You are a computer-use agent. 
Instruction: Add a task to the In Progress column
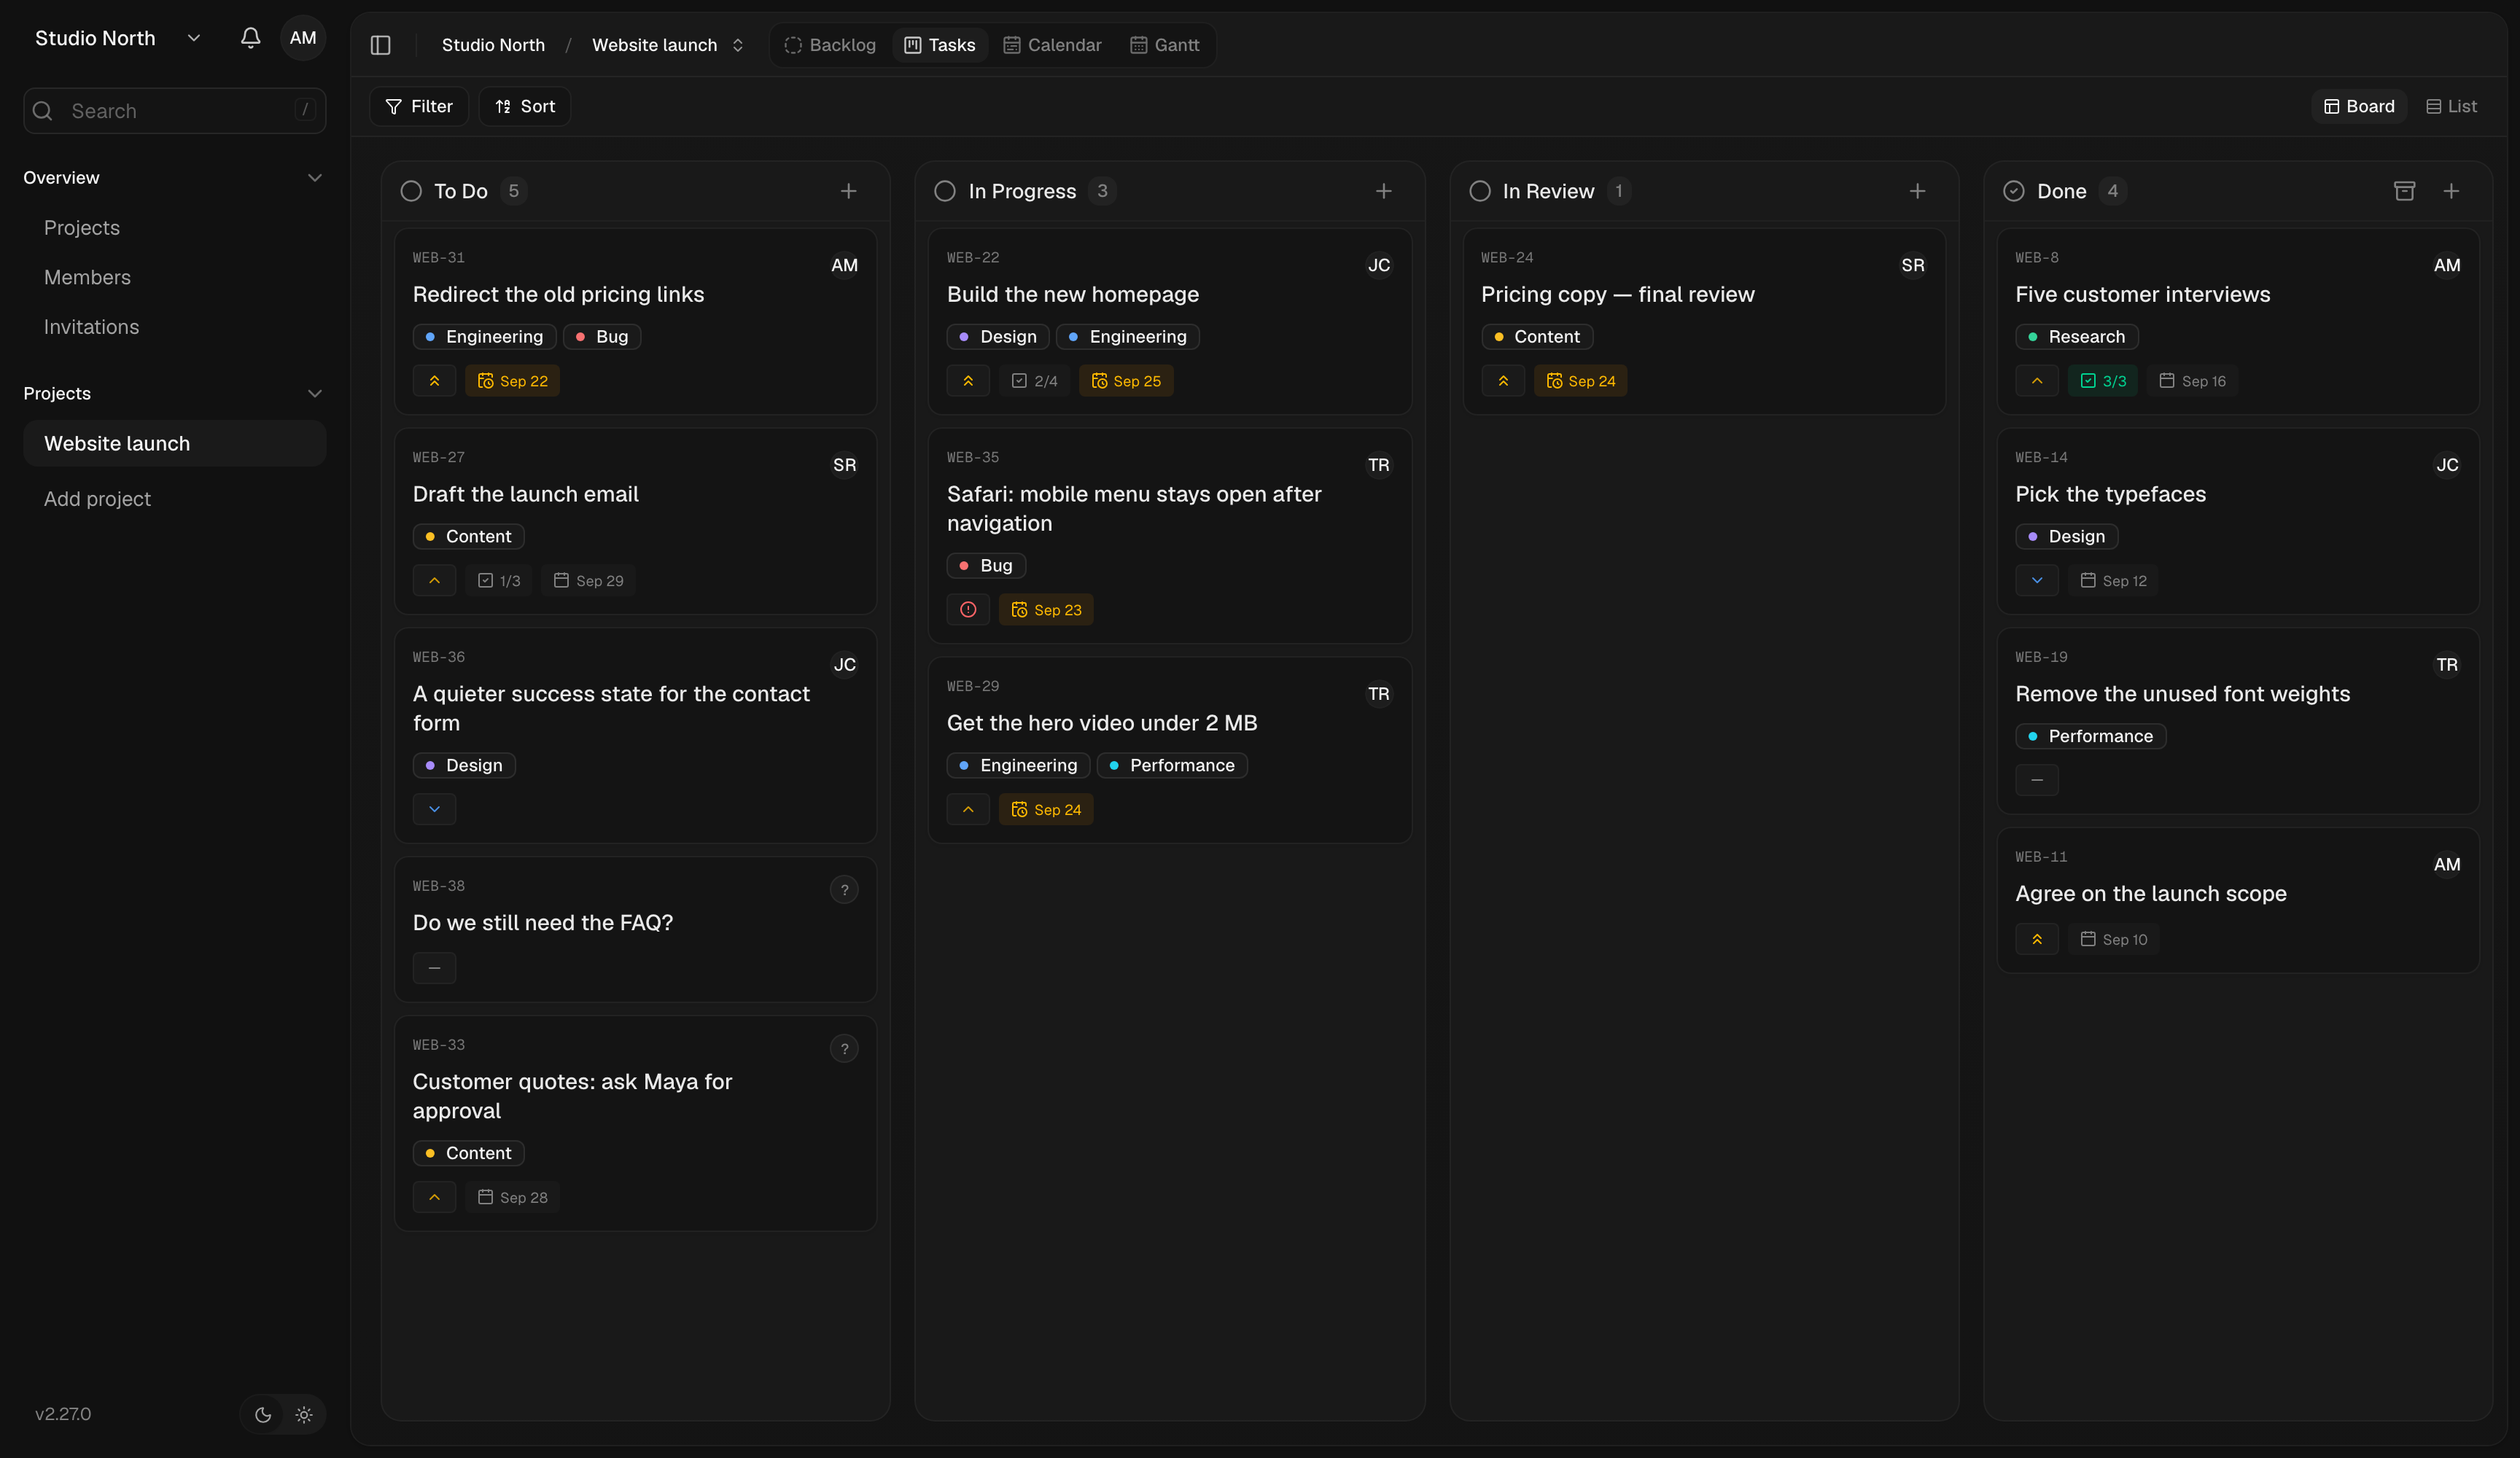point(1383,191)
